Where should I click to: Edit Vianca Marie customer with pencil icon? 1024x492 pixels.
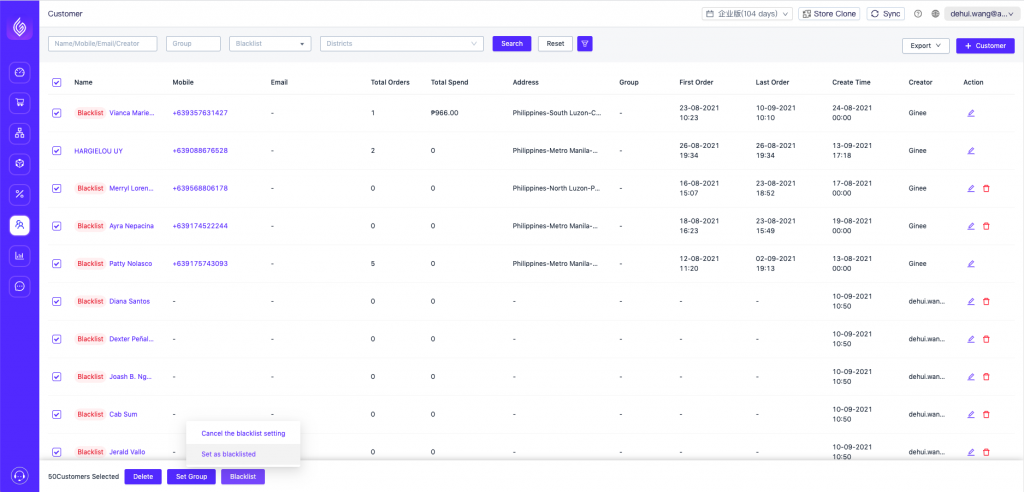[x=970, y=113]
